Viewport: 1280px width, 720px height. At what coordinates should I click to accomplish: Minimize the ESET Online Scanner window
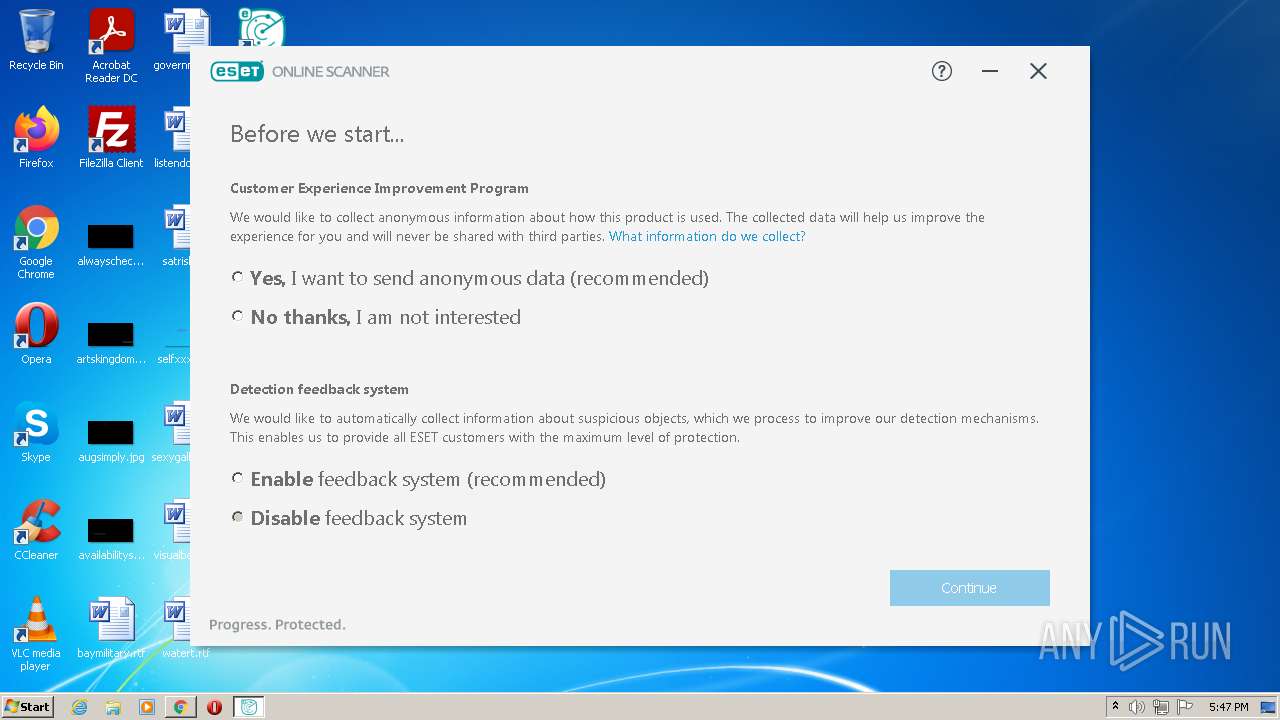tap(990, 71)
